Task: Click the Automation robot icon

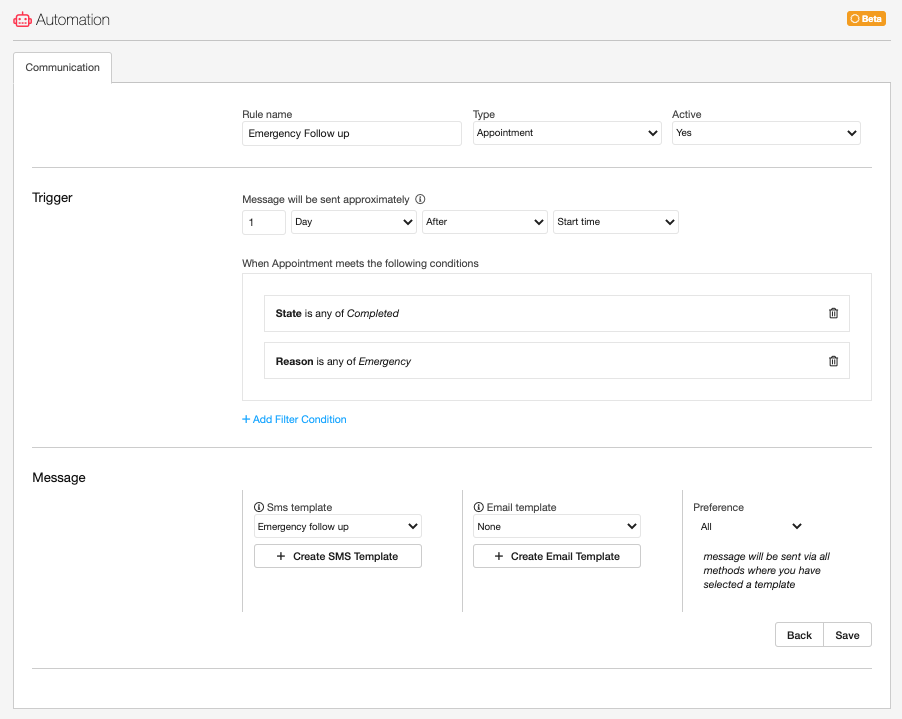Action: tap(22, 20)
